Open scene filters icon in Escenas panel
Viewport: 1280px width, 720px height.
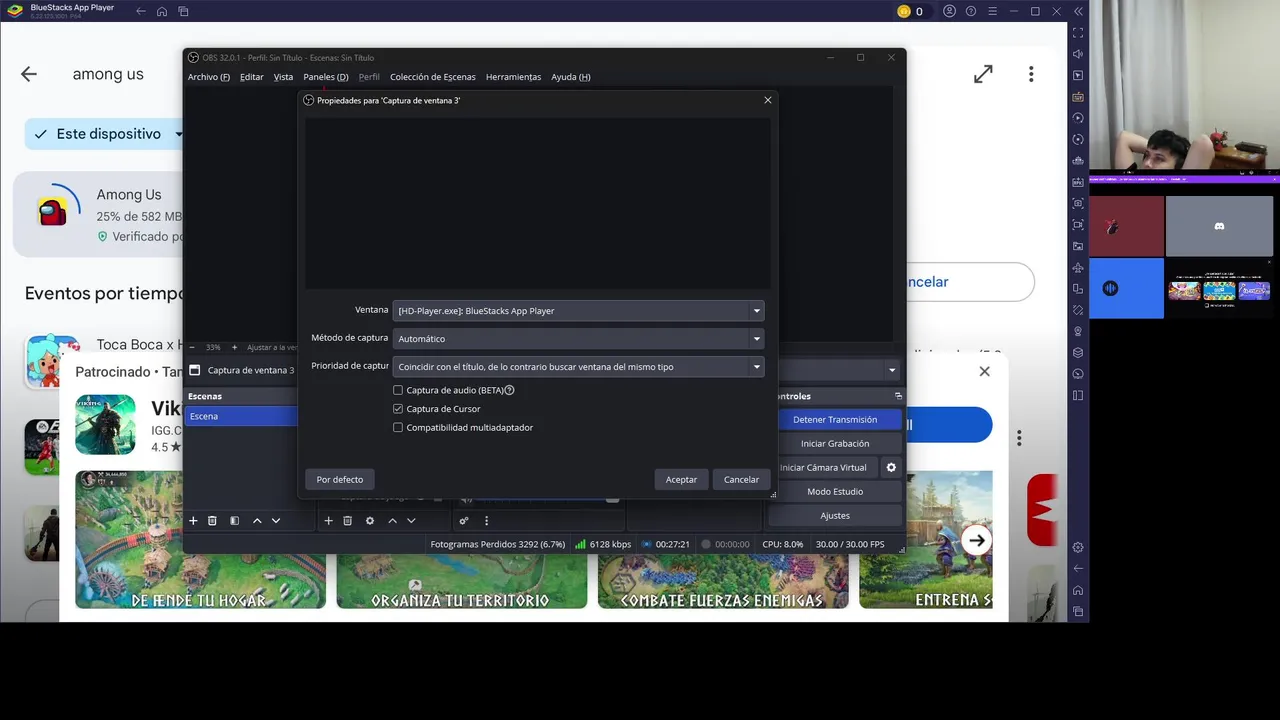tap(234, 520)
